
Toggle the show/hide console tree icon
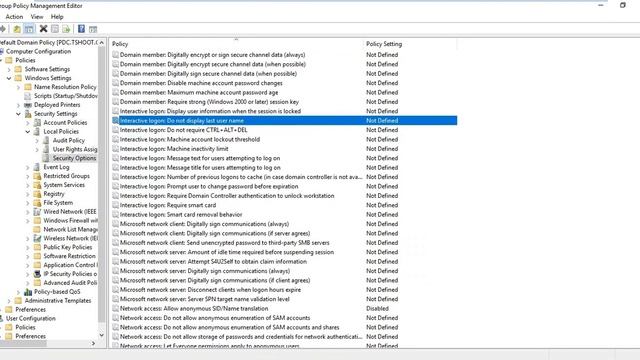click(29, 29)
